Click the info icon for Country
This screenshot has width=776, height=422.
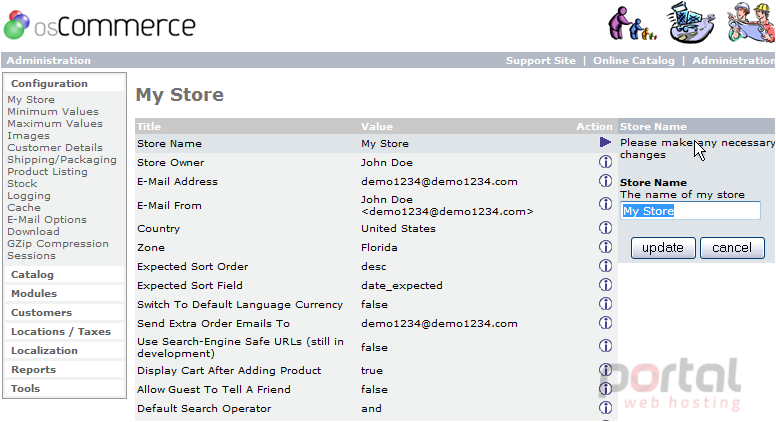(605, 228)
